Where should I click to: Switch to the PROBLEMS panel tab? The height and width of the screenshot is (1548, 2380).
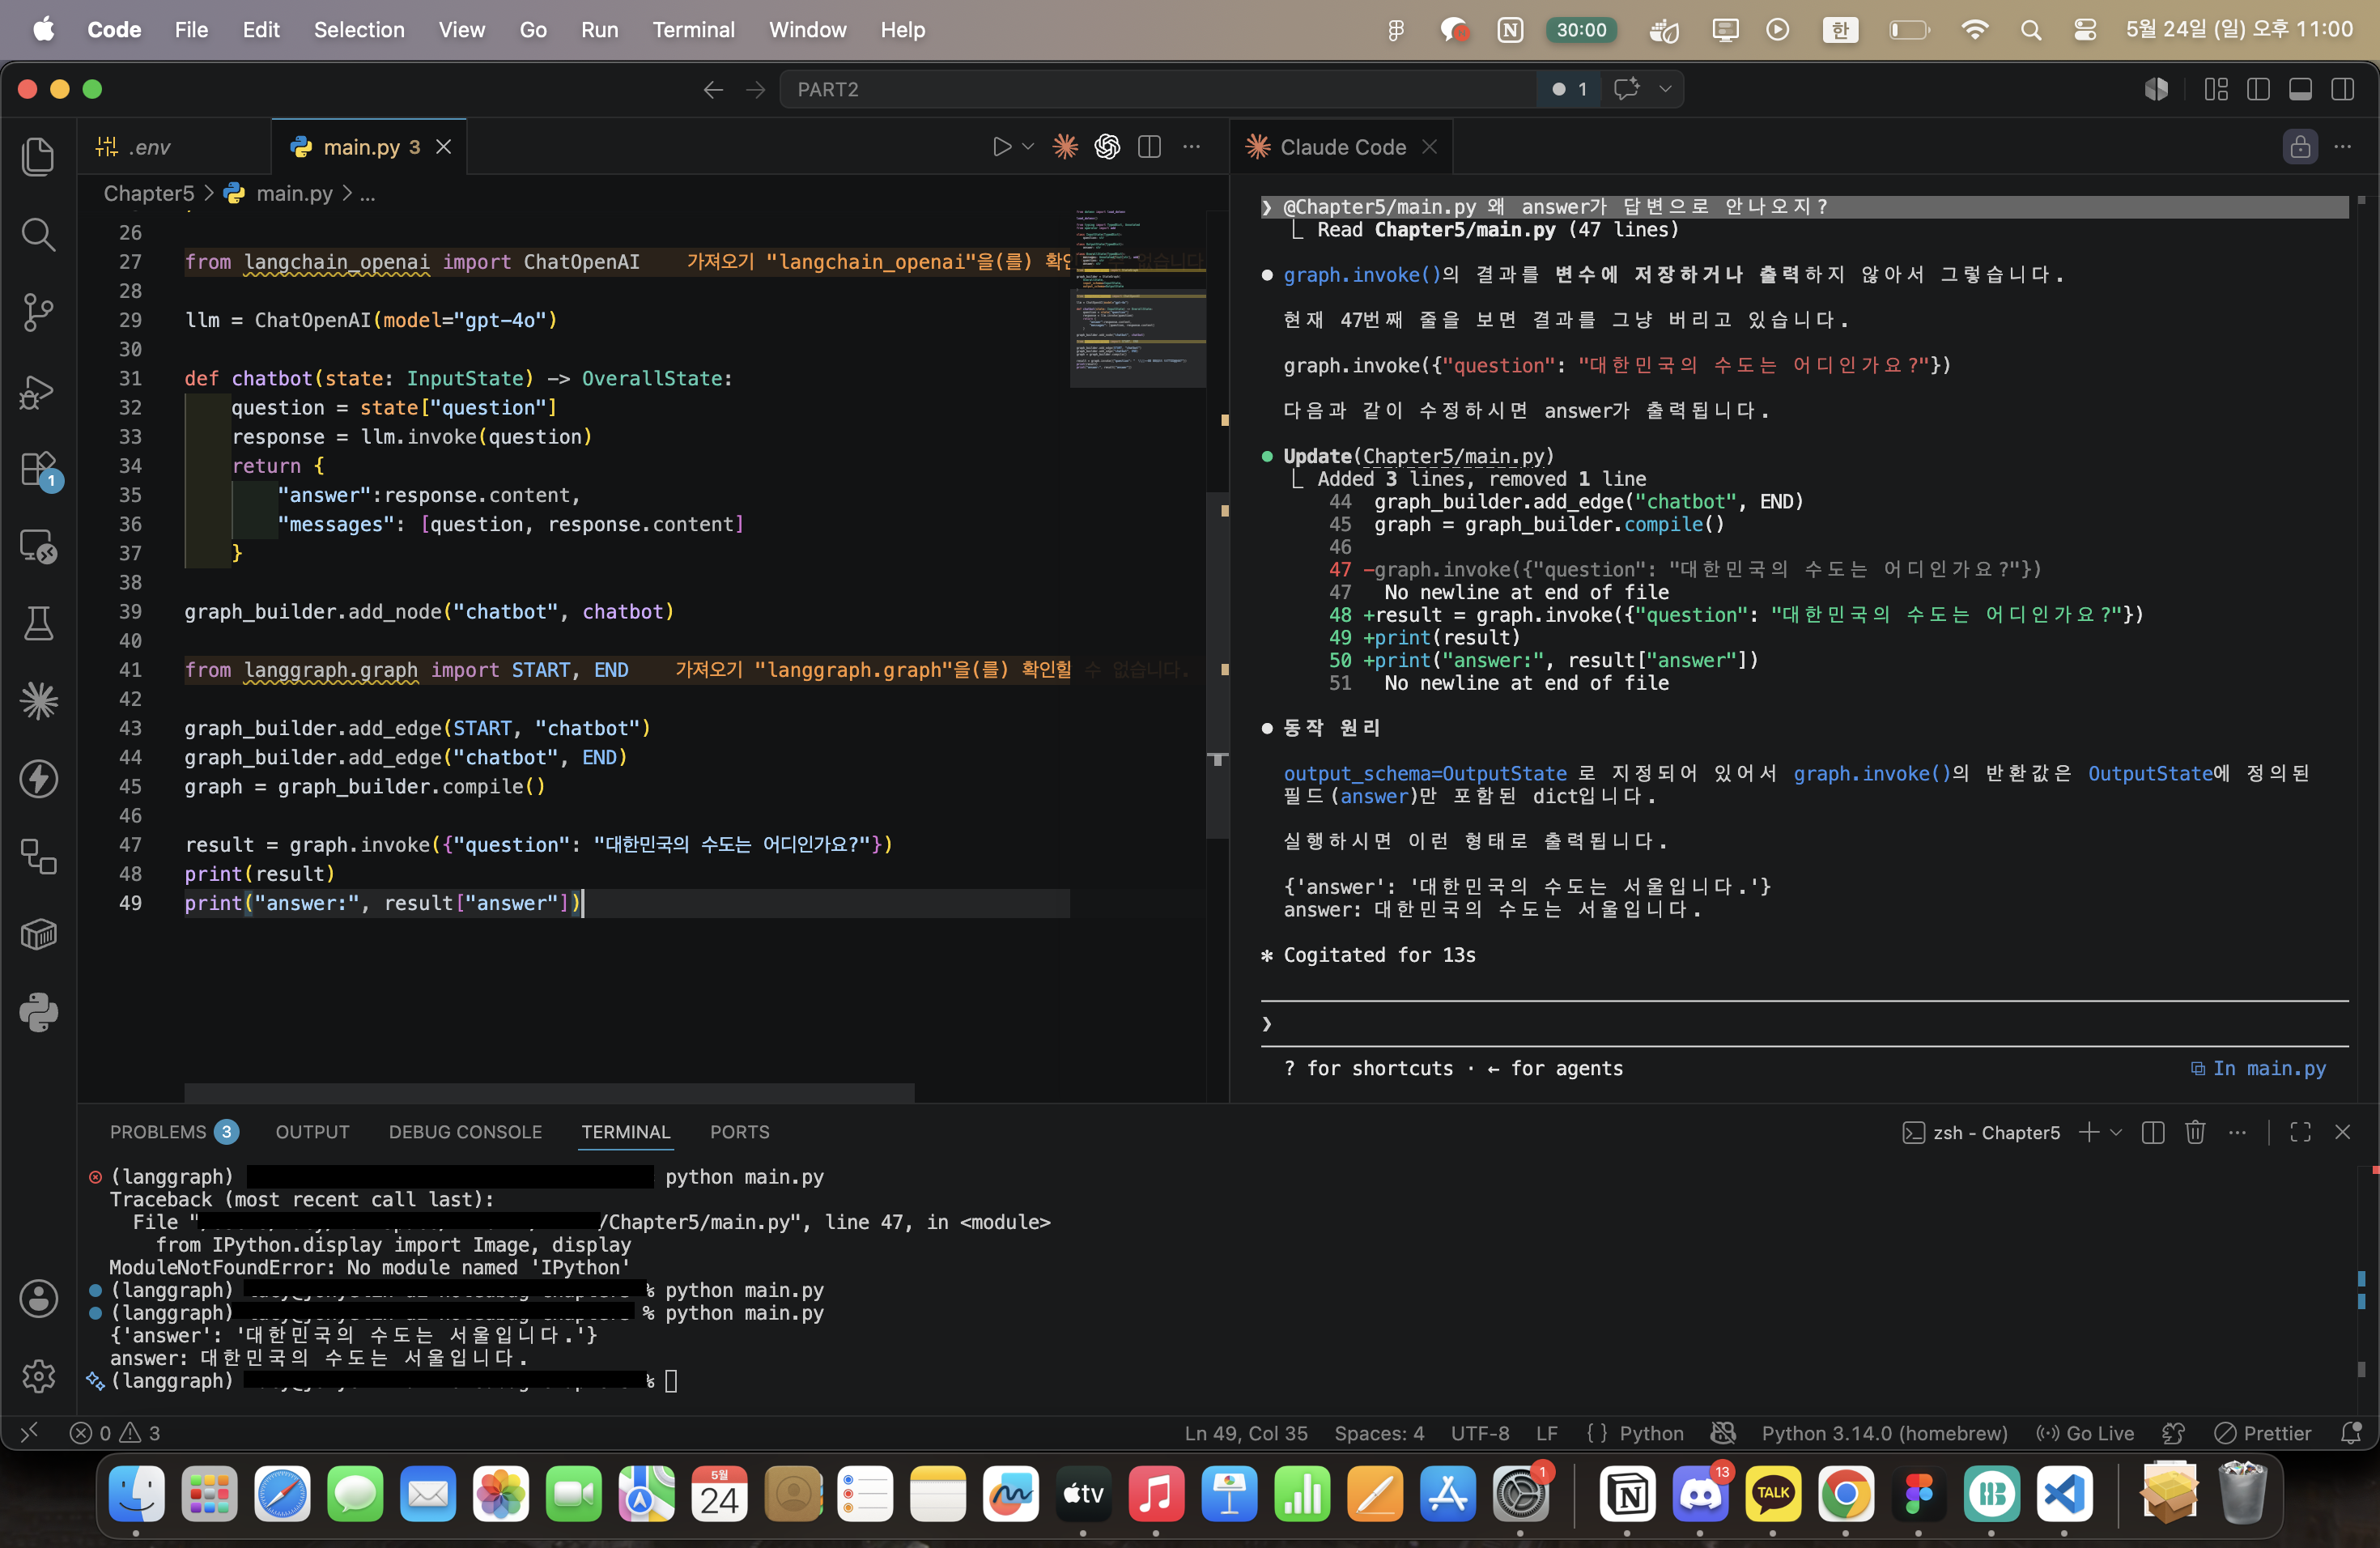pos(173,1132)
